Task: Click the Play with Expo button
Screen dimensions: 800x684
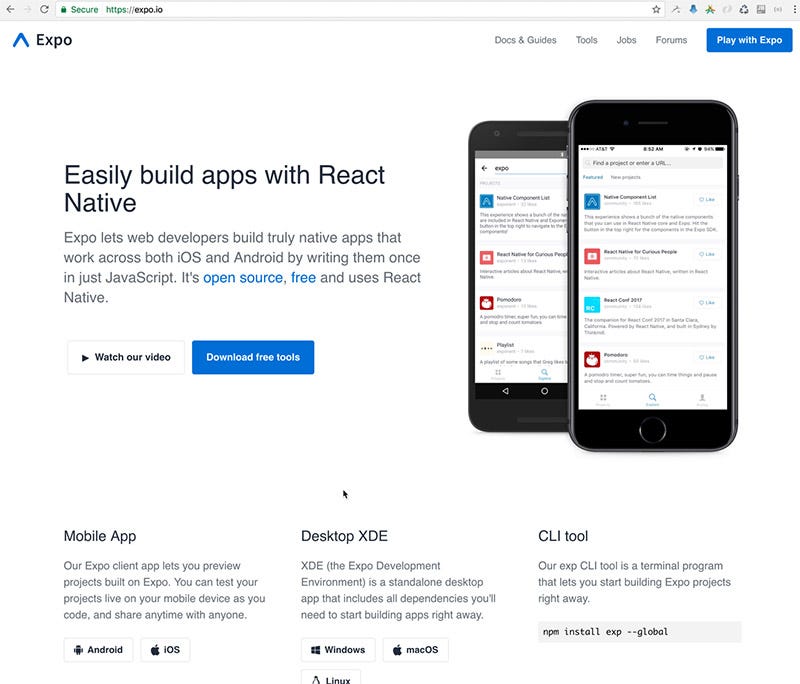Action: (x=748, y=40)
